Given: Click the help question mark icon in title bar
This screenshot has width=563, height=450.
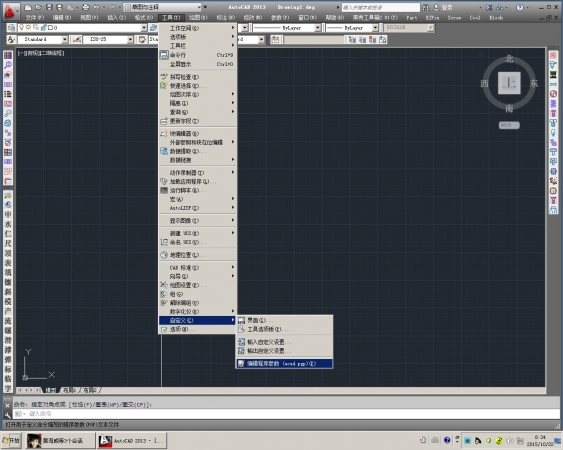Looking at the screenshot, I should point(520,7).
